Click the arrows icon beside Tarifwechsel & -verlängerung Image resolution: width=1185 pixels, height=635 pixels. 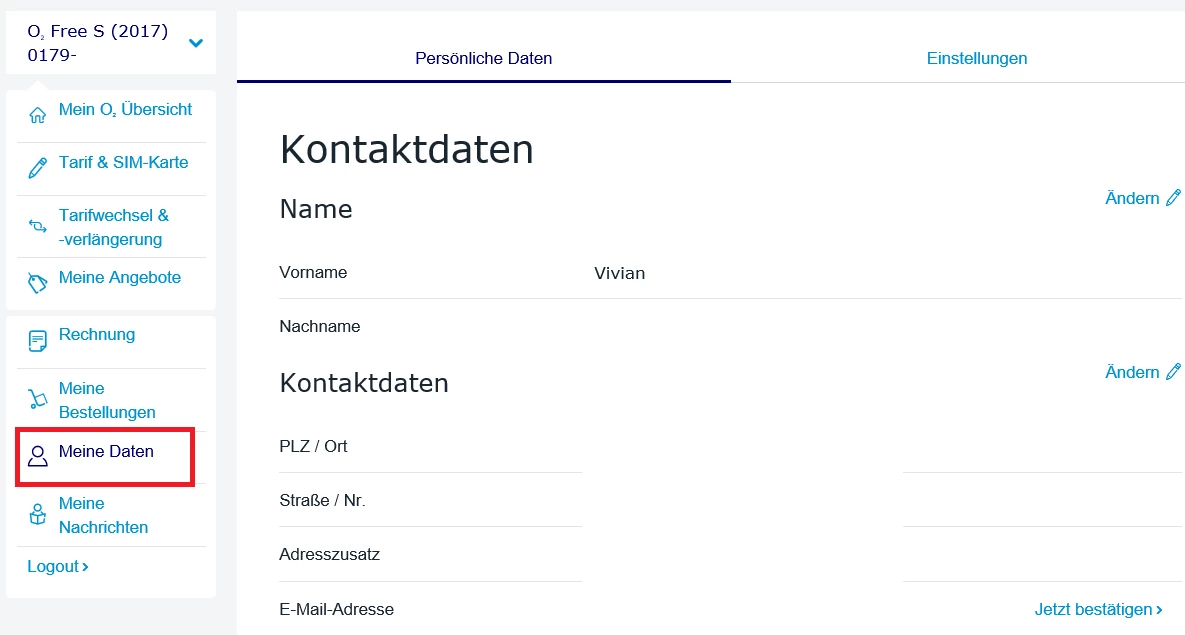pyautogui.click(x=38, y=227)
